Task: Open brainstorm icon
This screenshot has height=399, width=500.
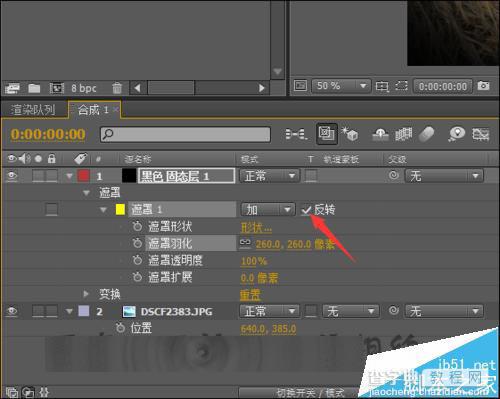Action: (x=457, y=134)
